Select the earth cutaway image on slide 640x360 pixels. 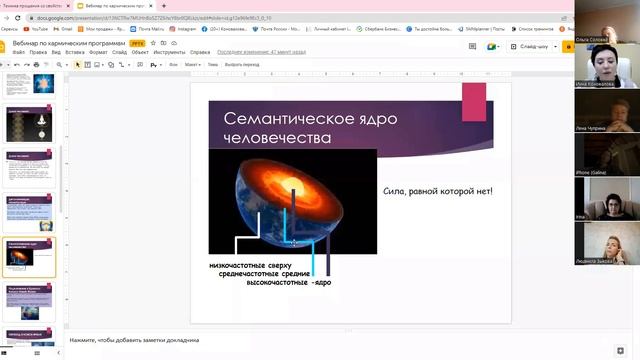[293, 201]
